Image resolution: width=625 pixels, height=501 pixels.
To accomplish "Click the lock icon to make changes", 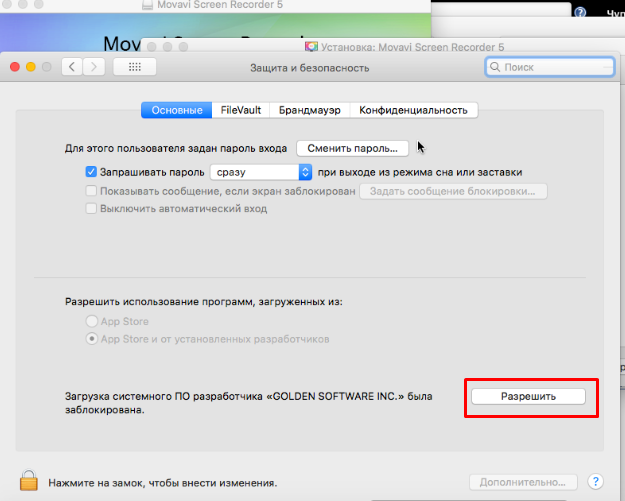I will click(29, 480).
